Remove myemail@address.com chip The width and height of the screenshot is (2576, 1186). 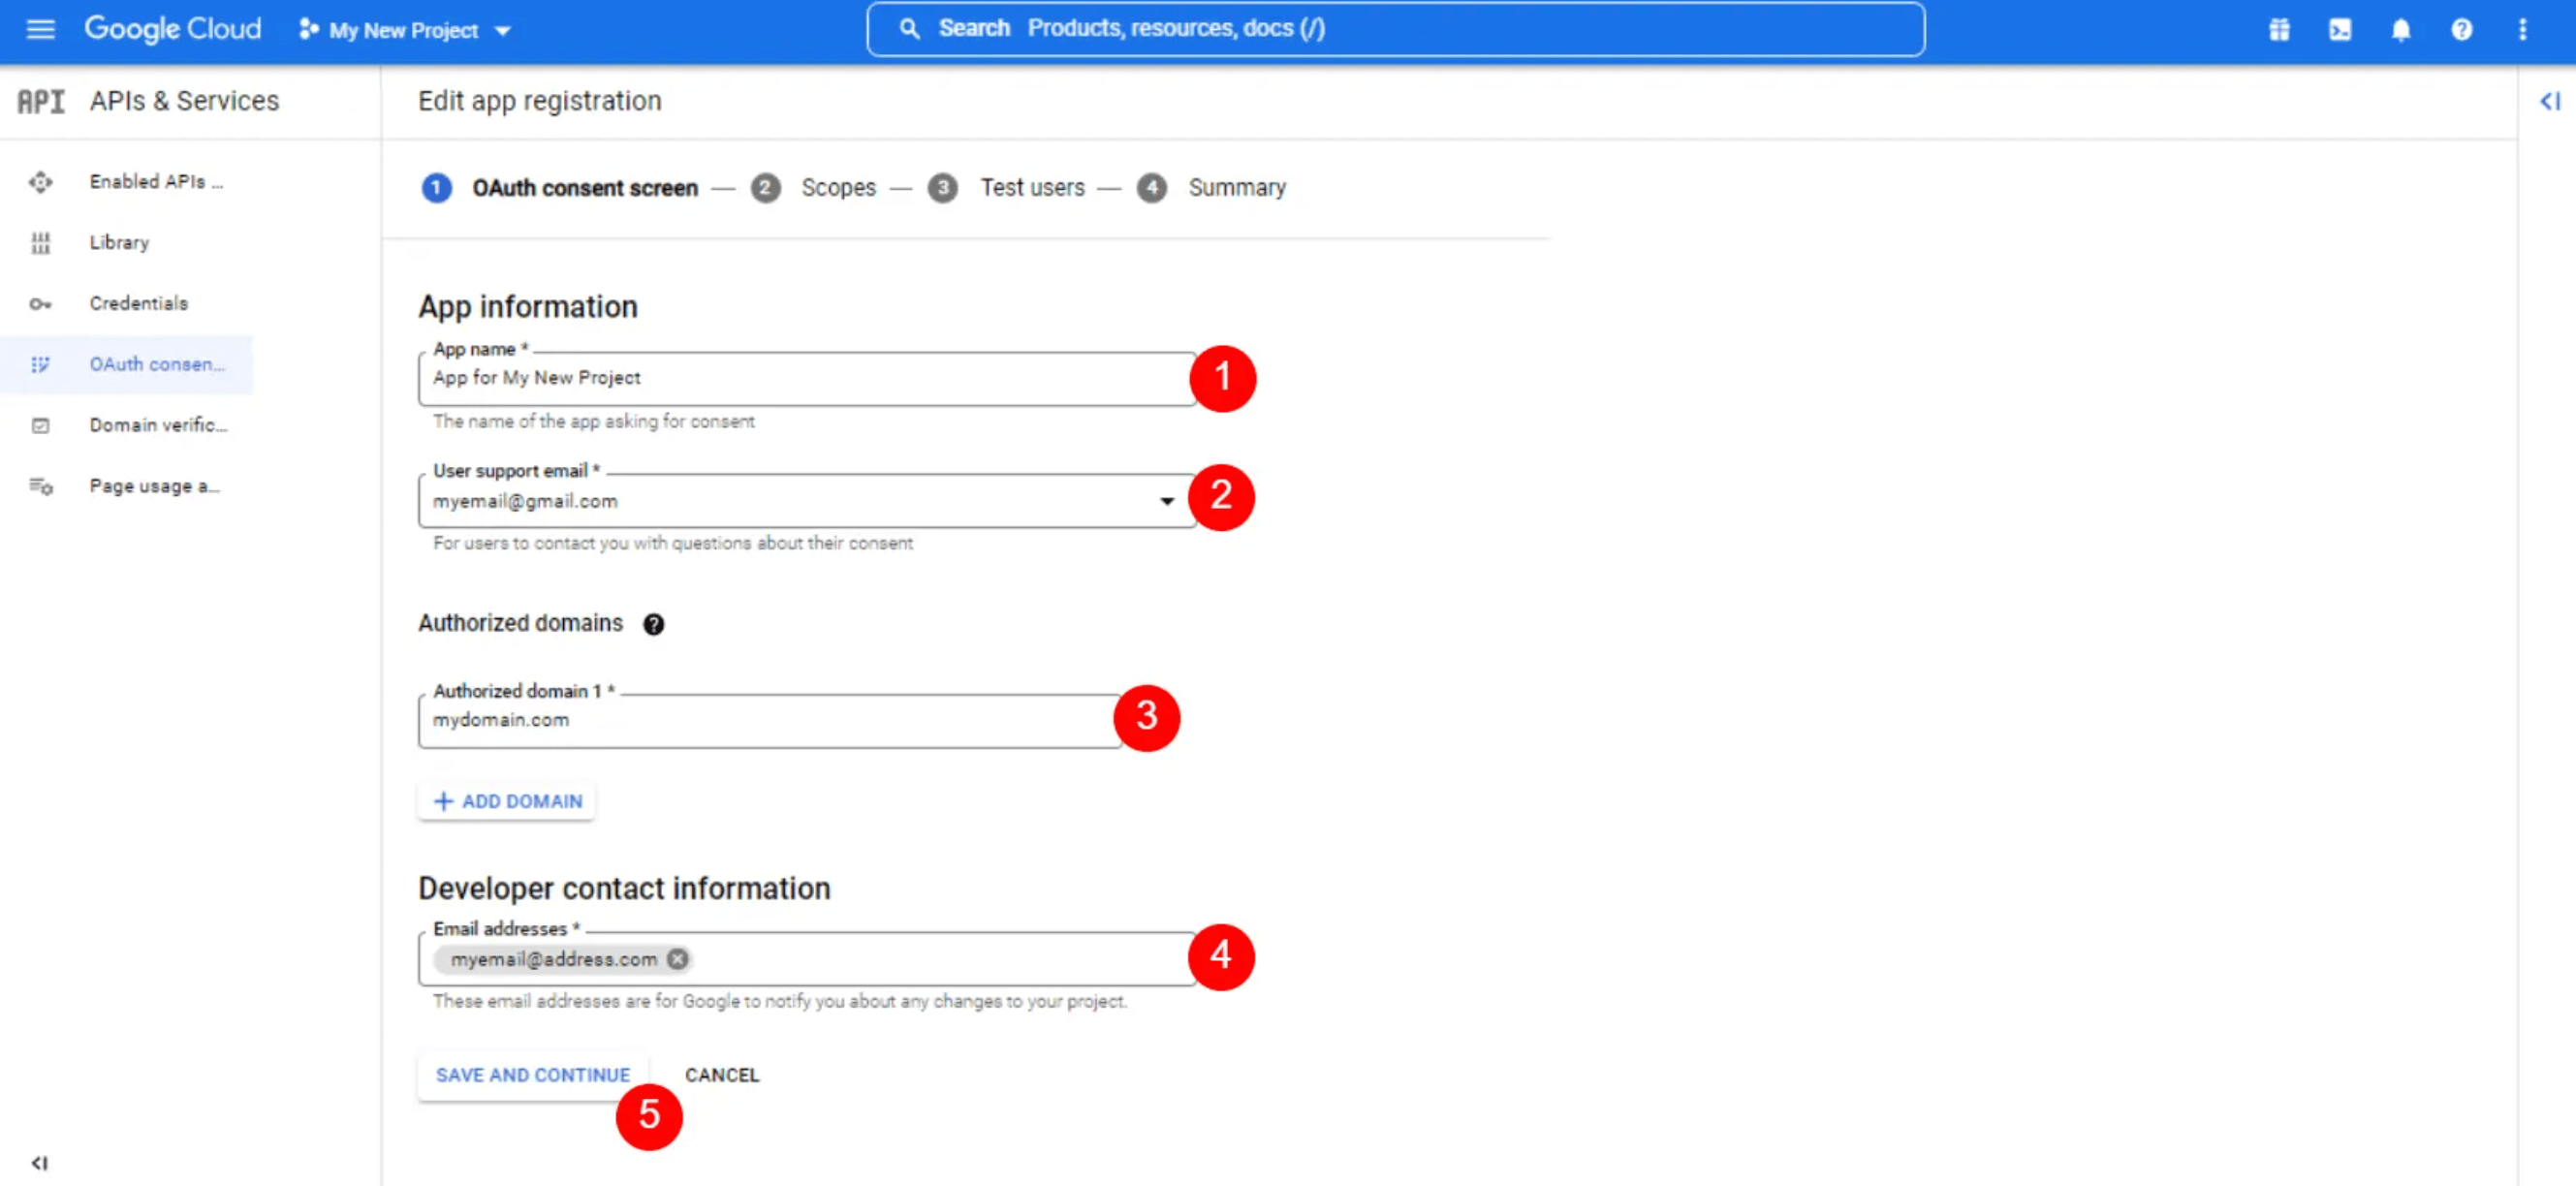677,959
